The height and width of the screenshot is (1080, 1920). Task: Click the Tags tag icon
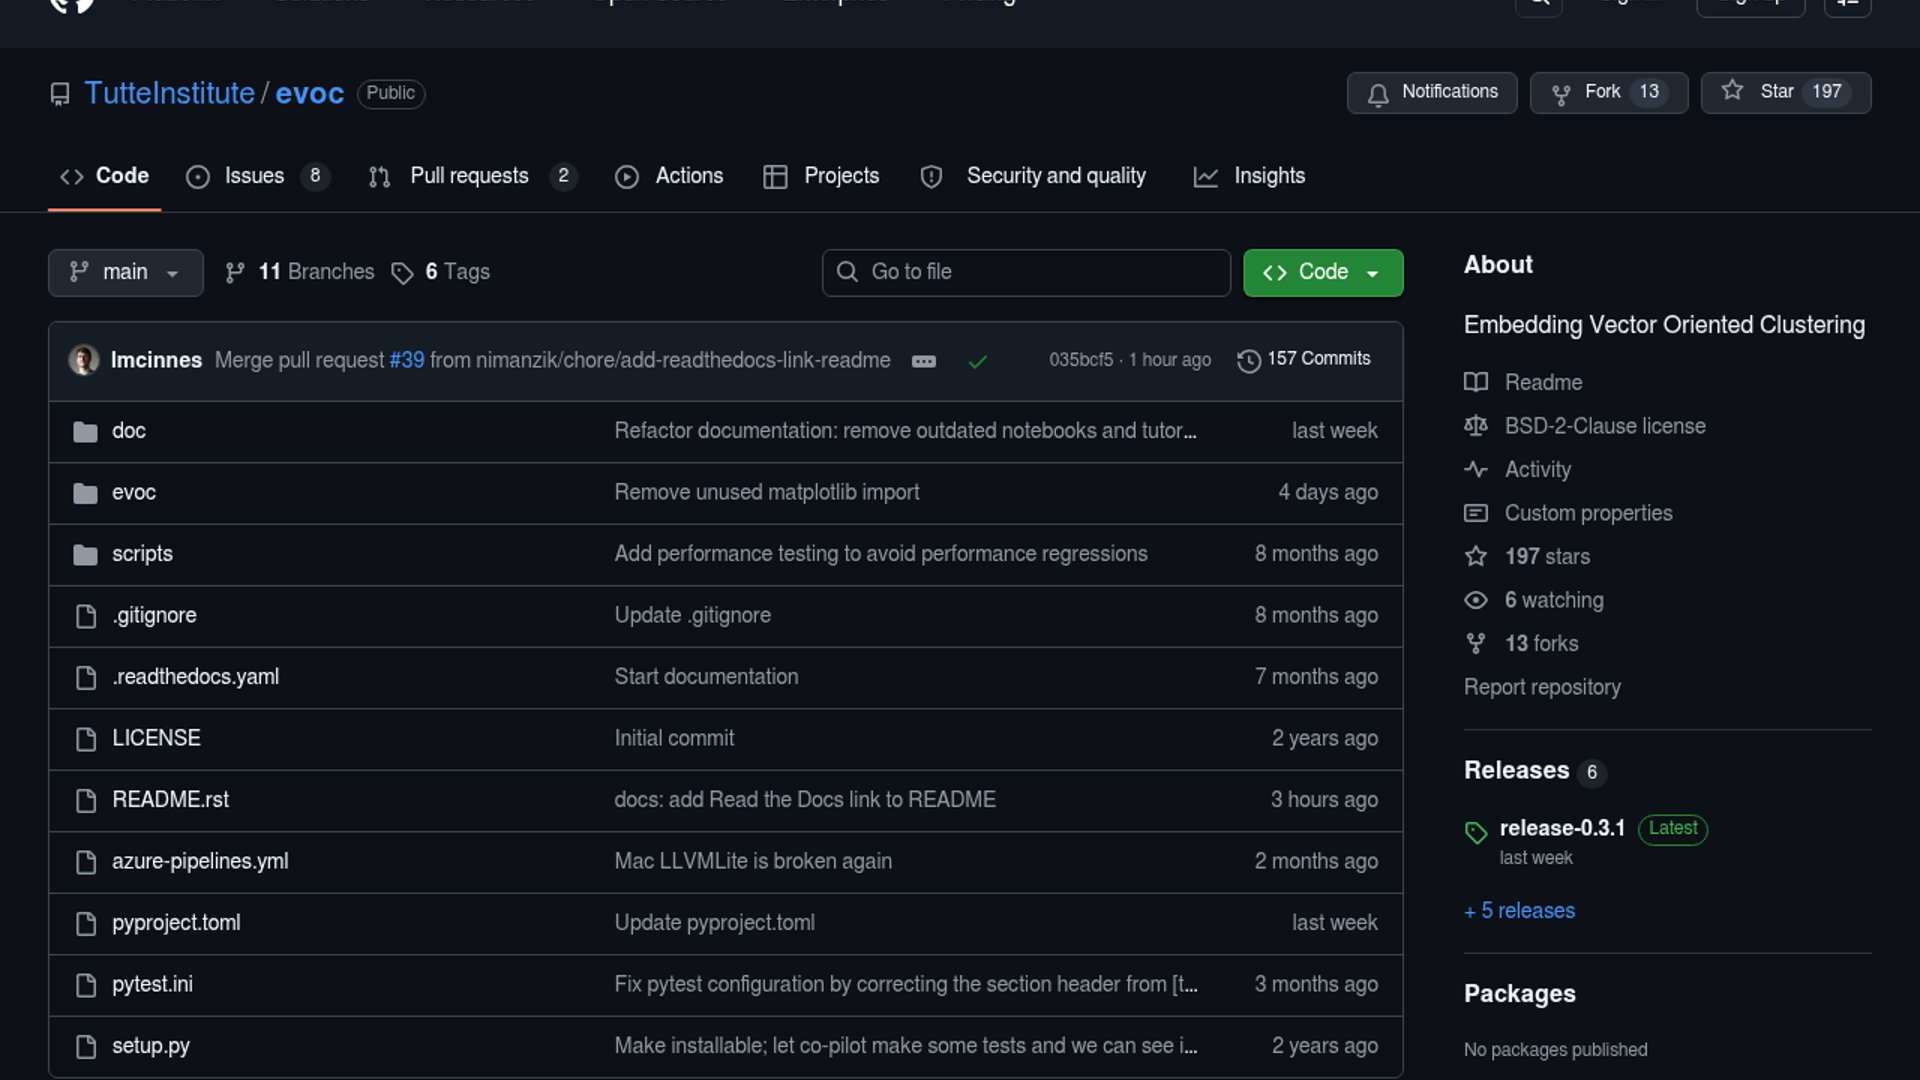tap(402, 273)
